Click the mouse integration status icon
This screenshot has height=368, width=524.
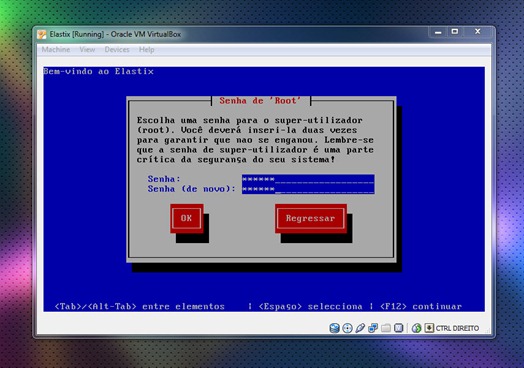point(416,328)
